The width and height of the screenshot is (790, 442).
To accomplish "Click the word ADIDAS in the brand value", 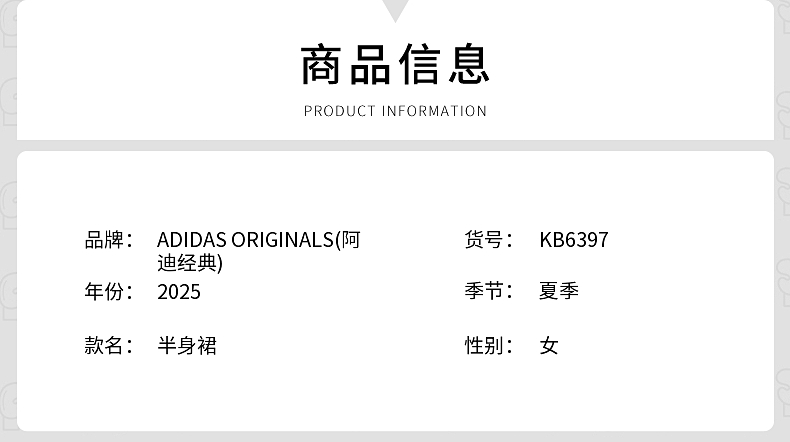I will (x=192, y=240).
